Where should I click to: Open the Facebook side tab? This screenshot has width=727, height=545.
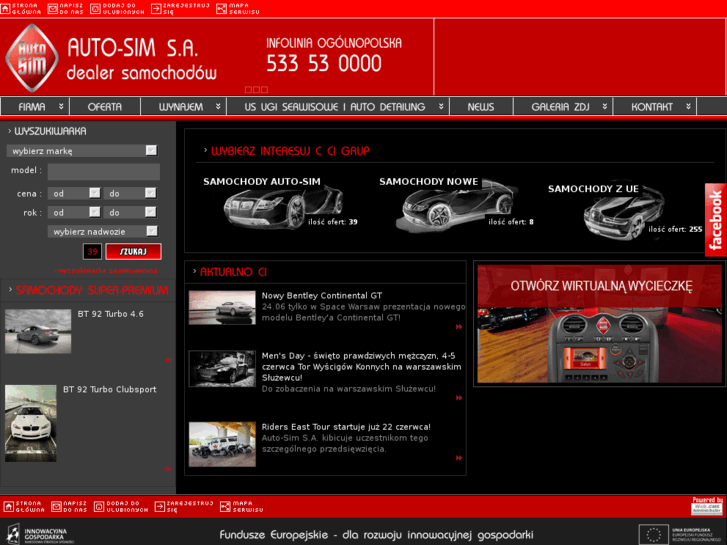[715, 220]
